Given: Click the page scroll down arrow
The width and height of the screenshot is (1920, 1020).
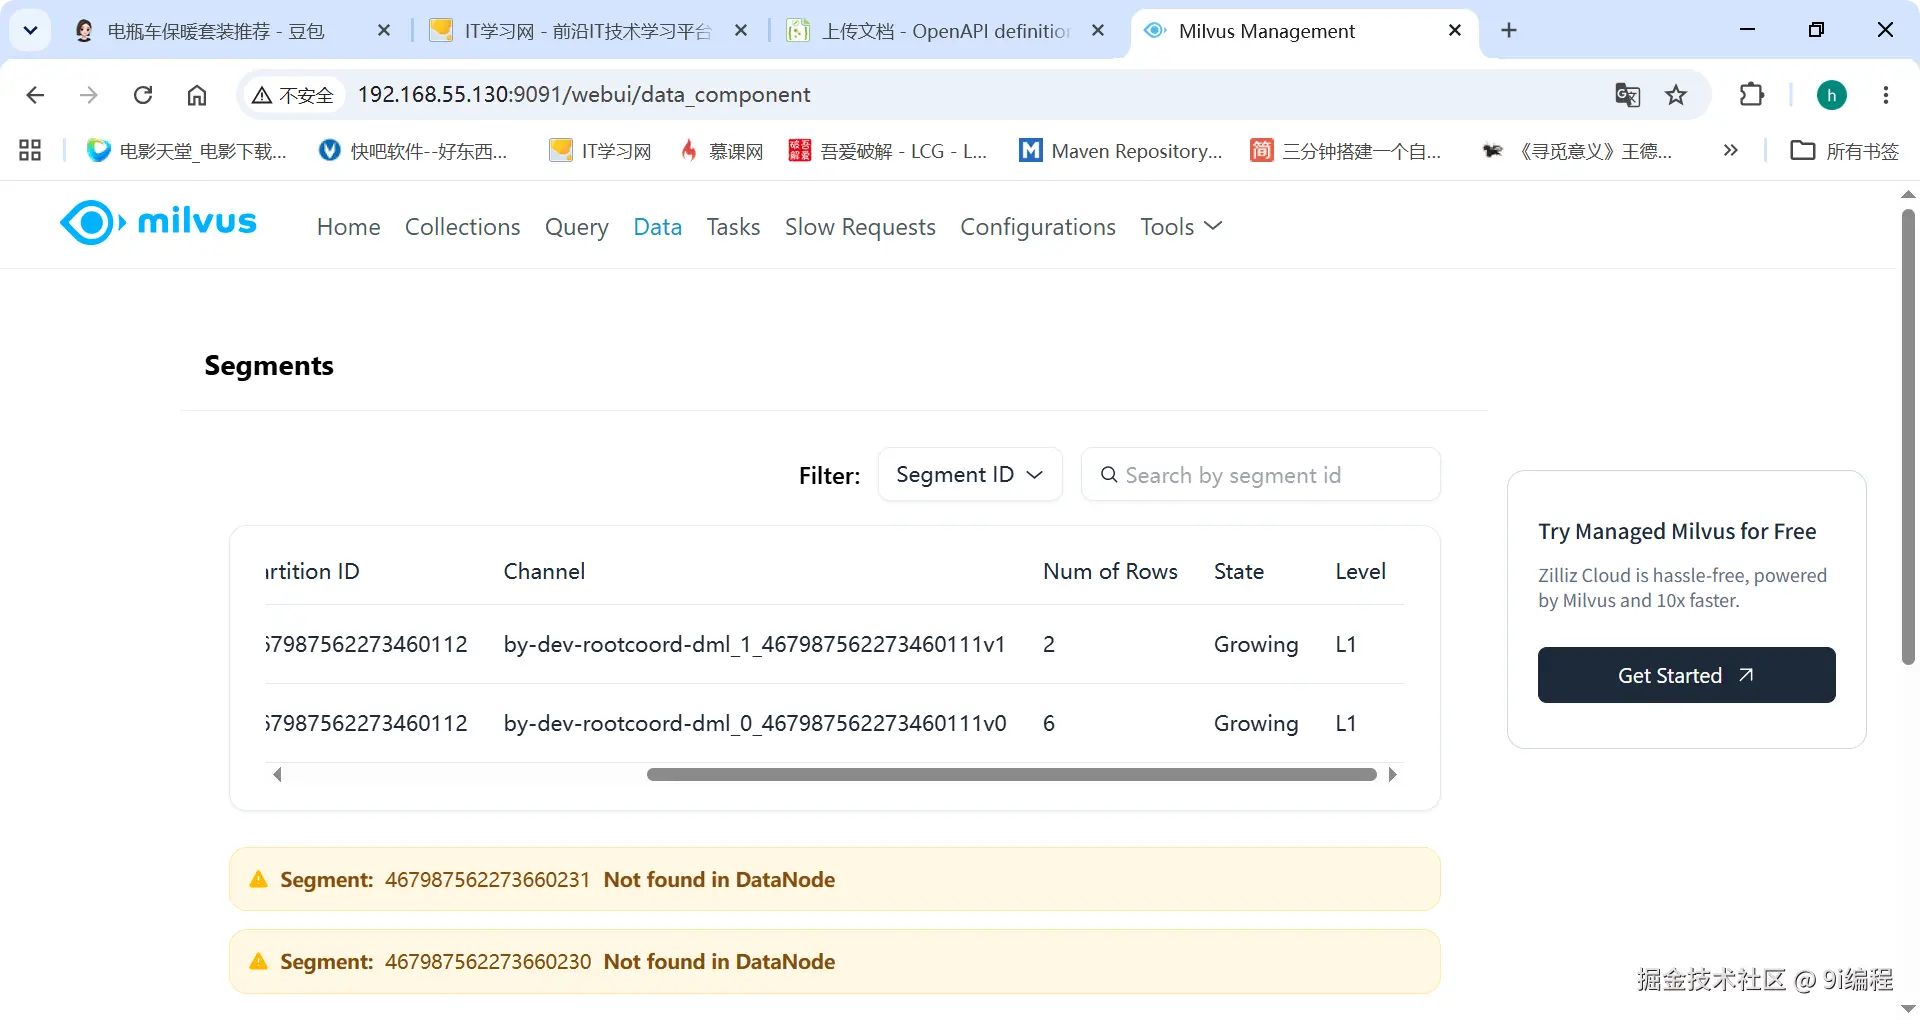Looking at the screenshot, I should [x=1908, y=1008].
